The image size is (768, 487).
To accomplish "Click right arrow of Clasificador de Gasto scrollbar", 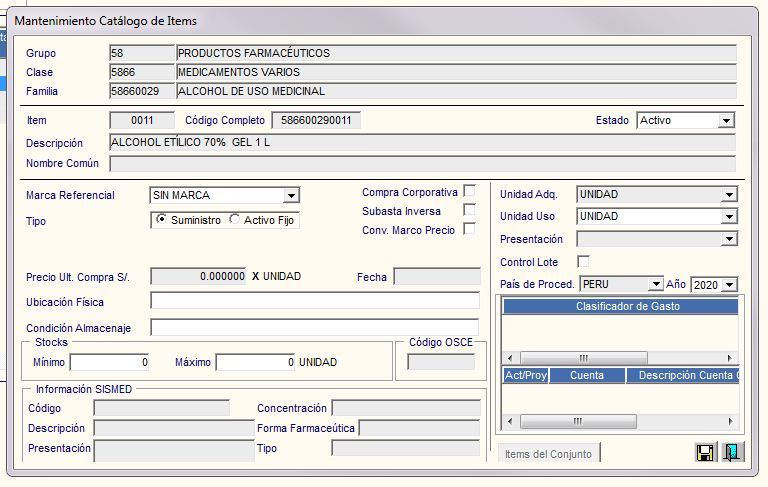I will coord(730,357).
